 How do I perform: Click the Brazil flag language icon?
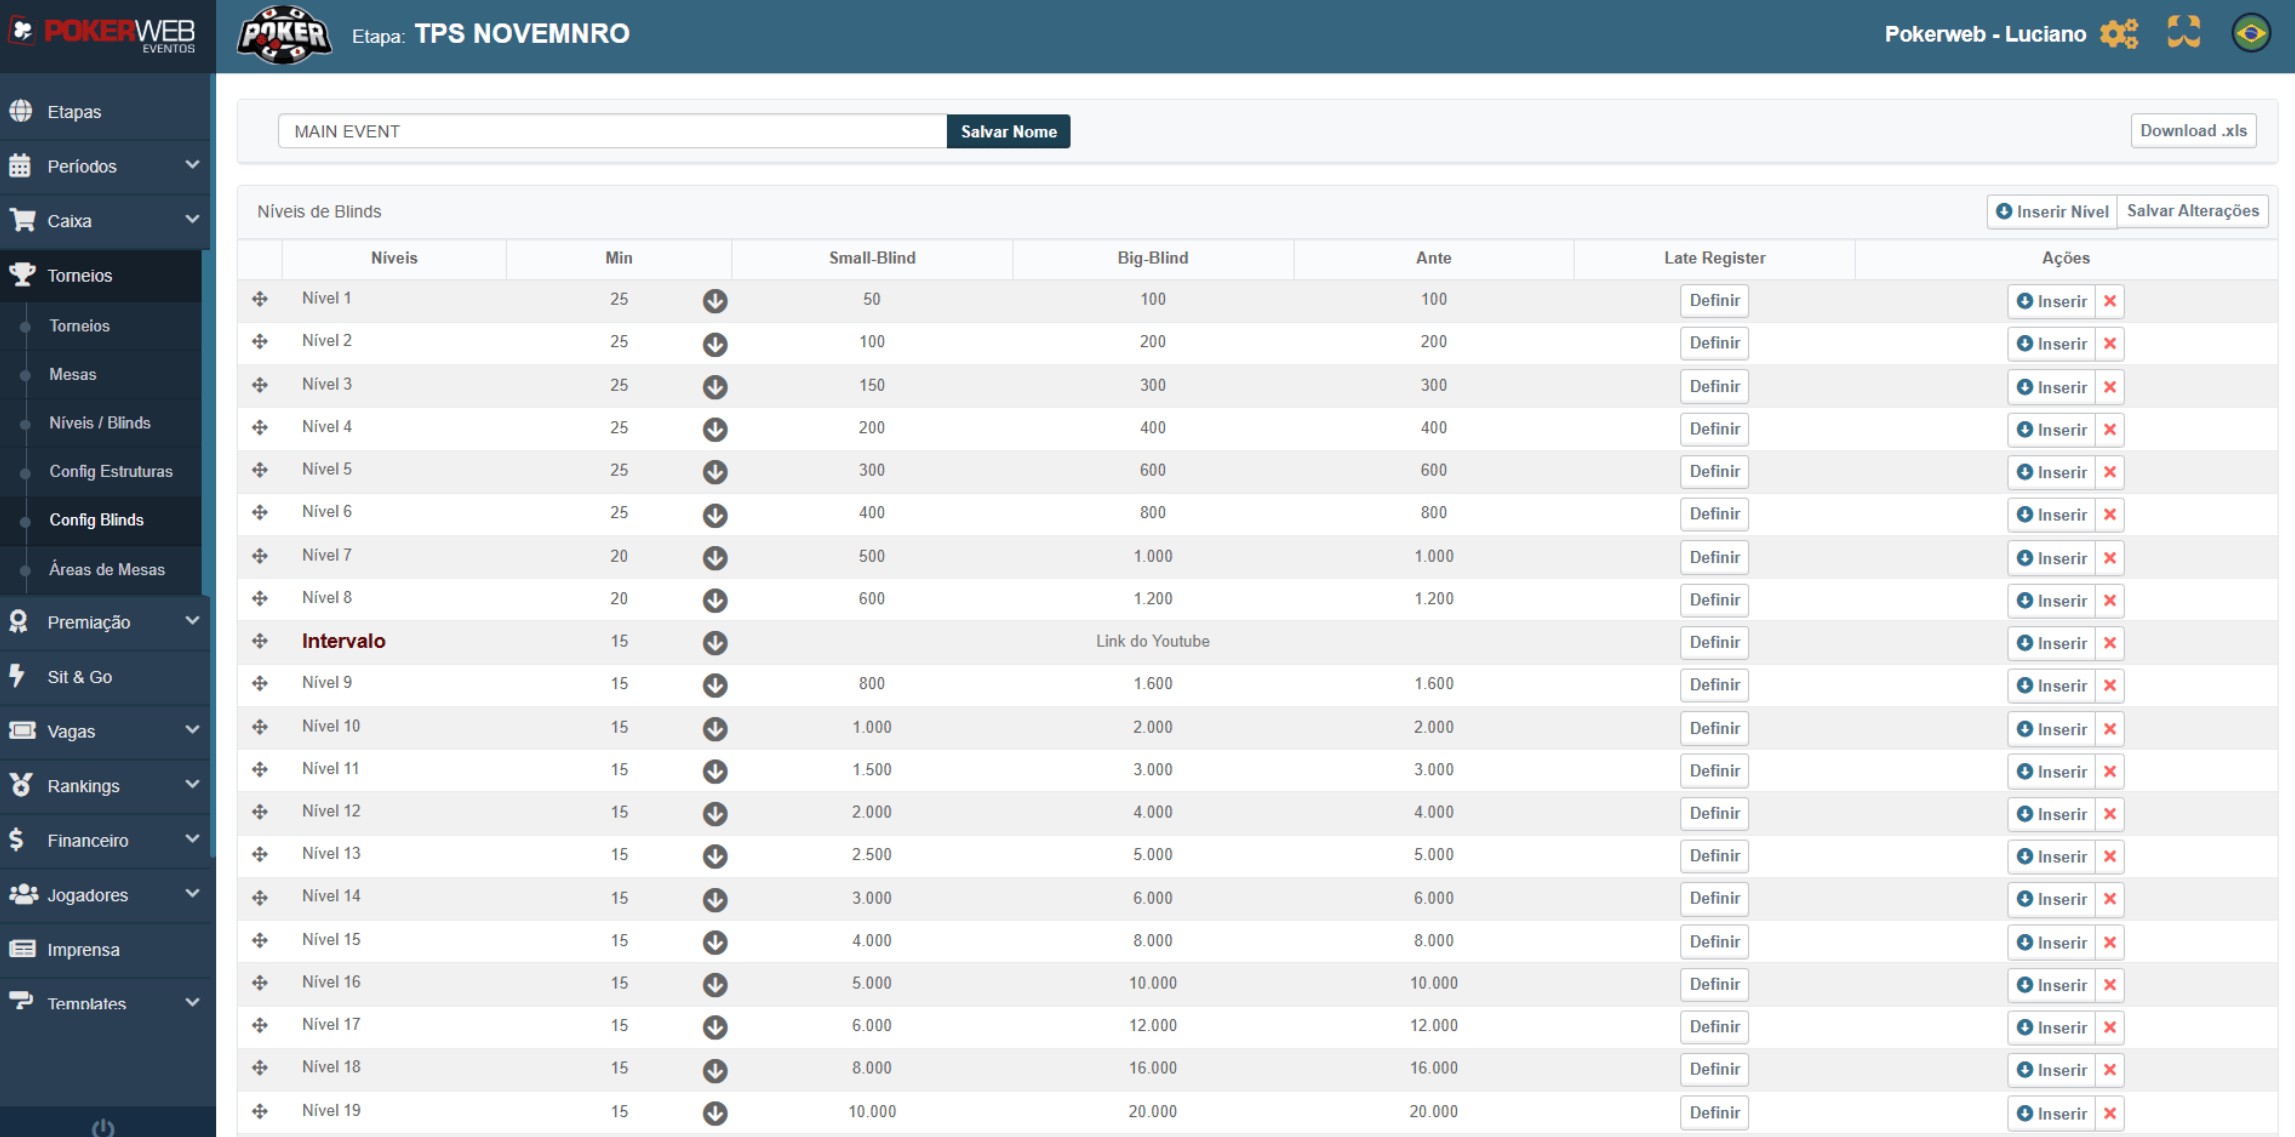pyautogui.click(x=2250, y=33)
